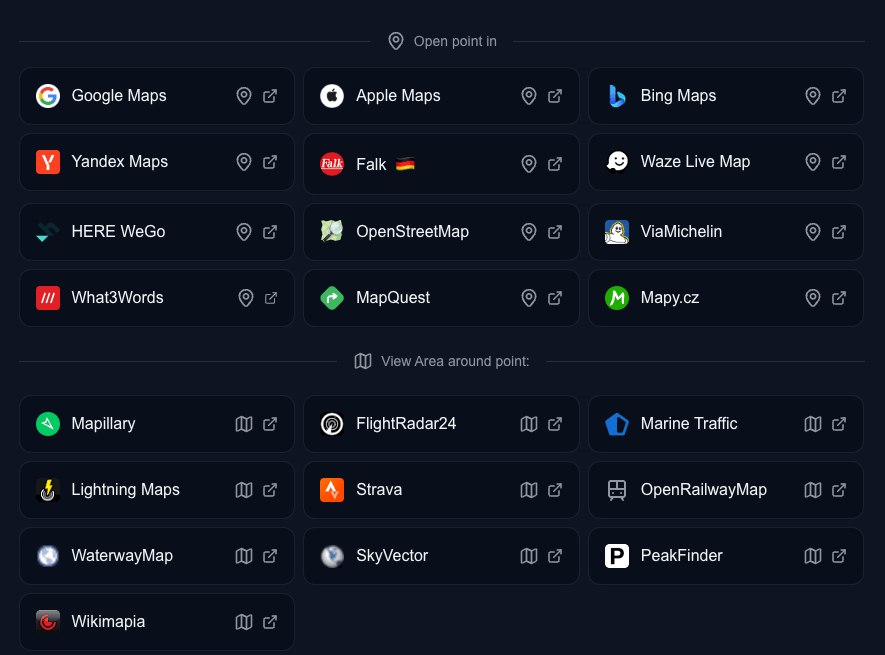The image size is (885, 655).
Task: Click the map icon for FlightRadar24
Action: point(529,424)
